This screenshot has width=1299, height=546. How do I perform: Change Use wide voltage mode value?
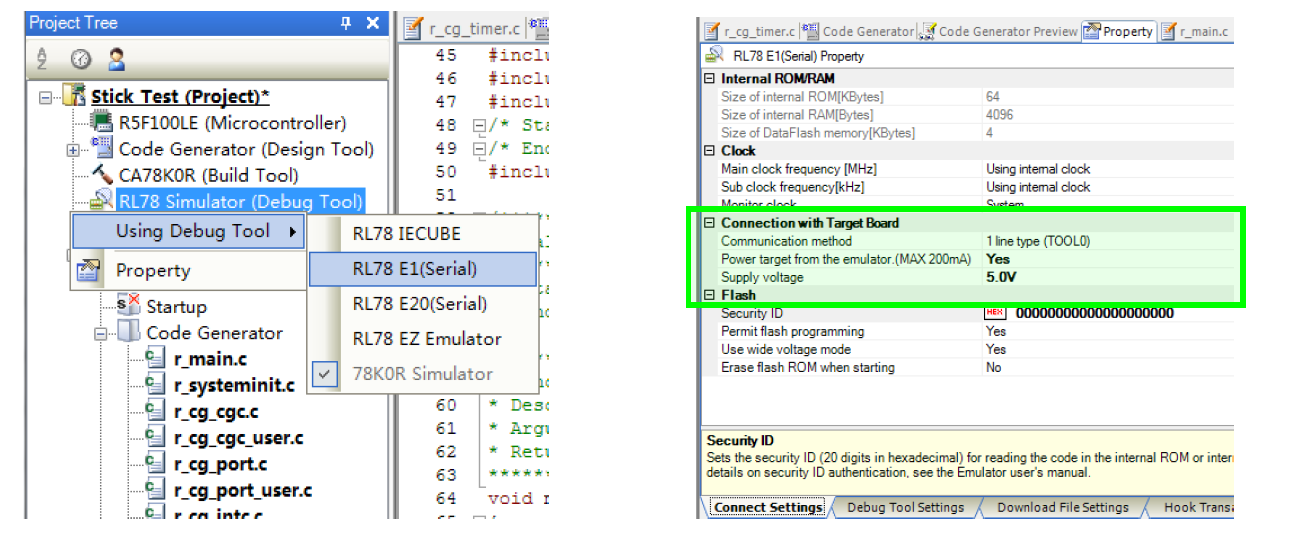1108,349
